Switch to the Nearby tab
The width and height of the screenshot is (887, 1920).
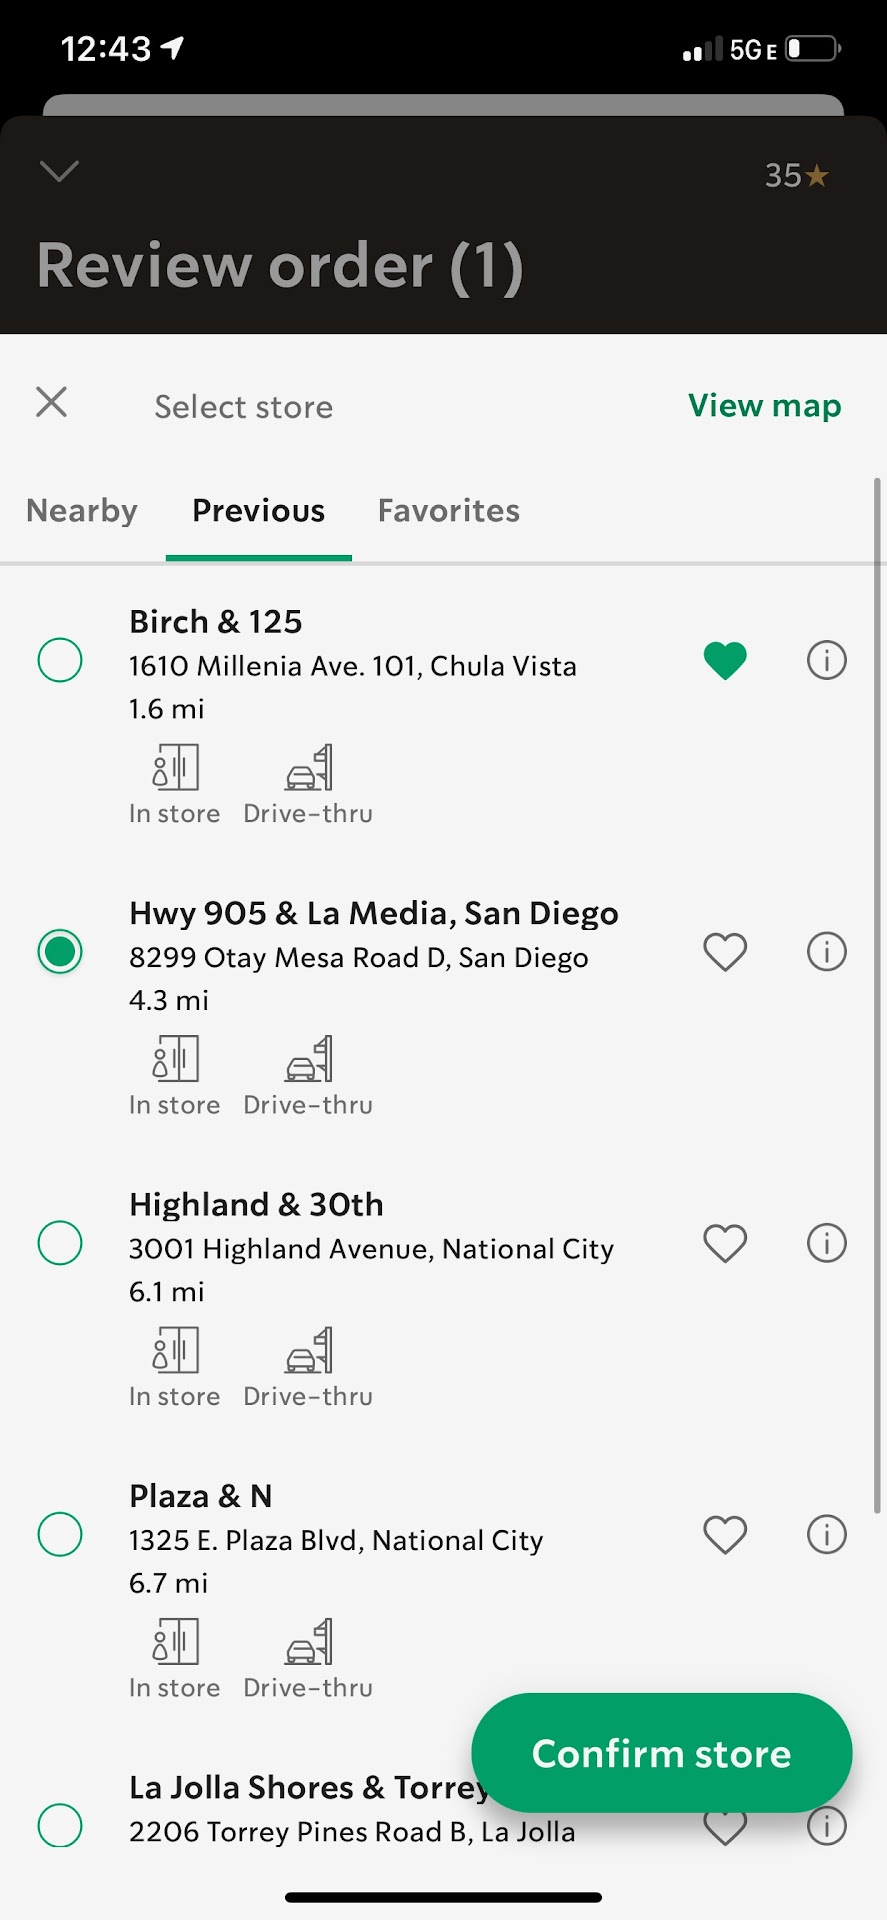point(82,511)
